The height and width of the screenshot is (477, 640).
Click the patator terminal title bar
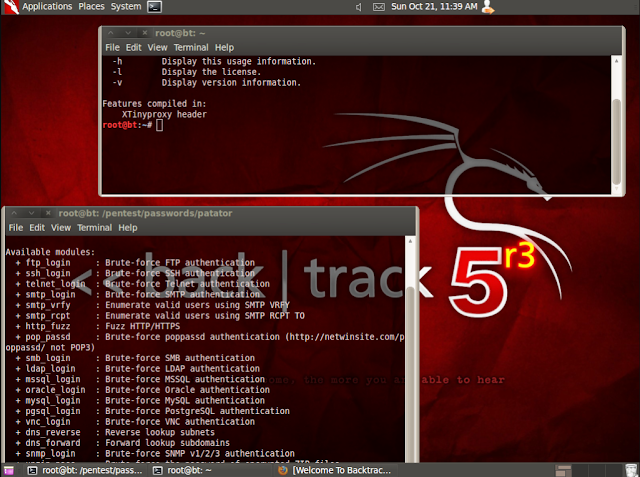(x=210, y=213)
